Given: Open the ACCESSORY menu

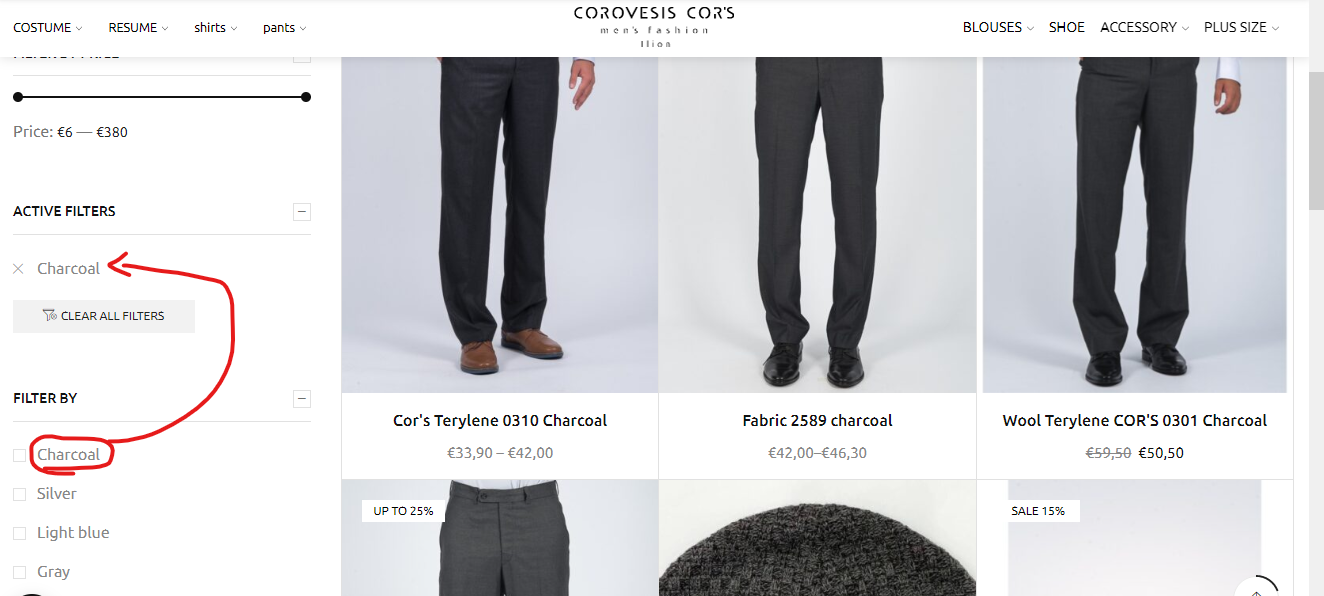Looking at the screenshot, I should (1145, 28).
